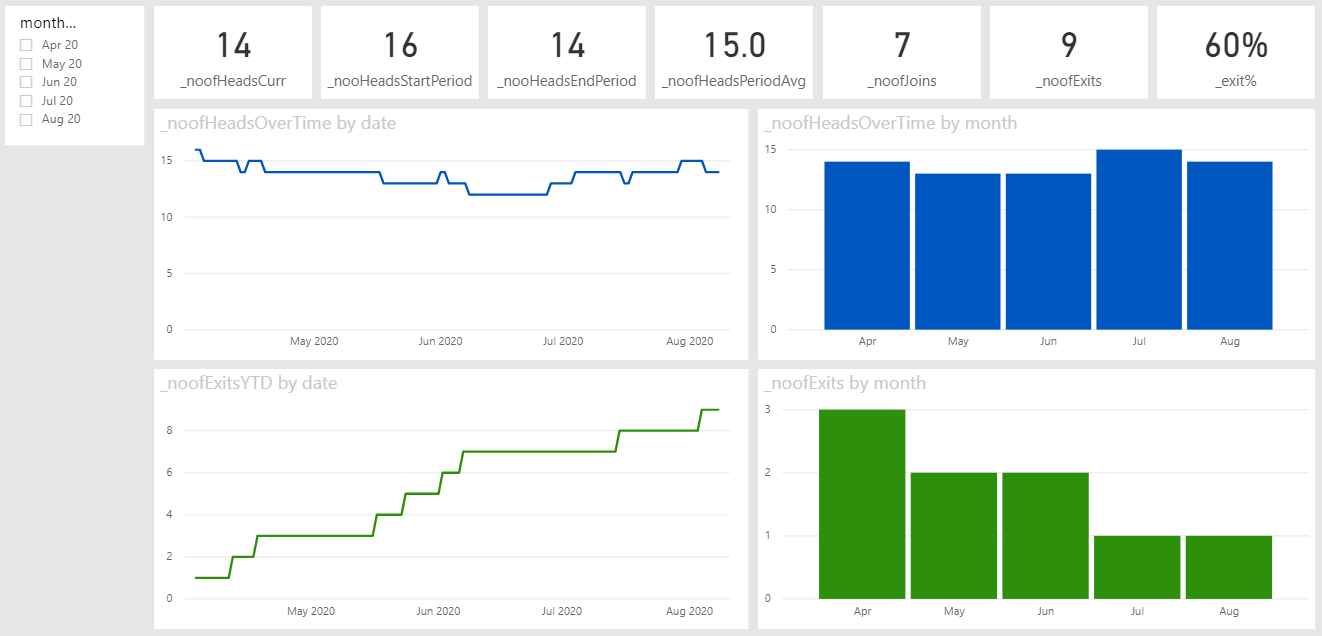Select the _exit% card showing 60%
The height and width of the screenshot is (636, 1322).
tap(1236, 53)
